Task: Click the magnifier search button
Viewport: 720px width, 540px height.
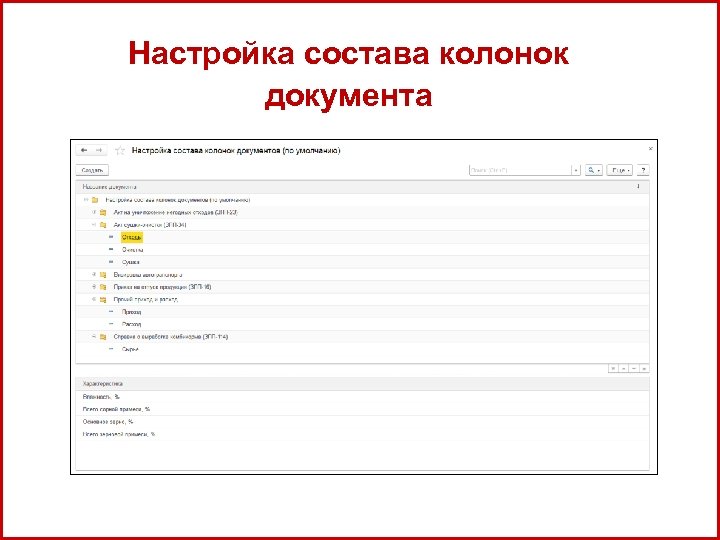Action: [593, 170]
